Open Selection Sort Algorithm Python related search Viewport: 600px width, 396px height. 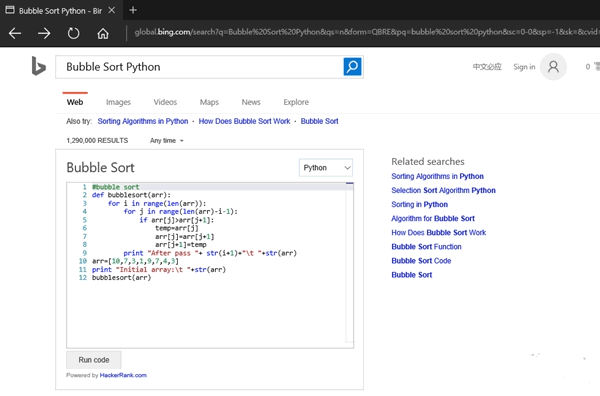[x=443, y=191]
